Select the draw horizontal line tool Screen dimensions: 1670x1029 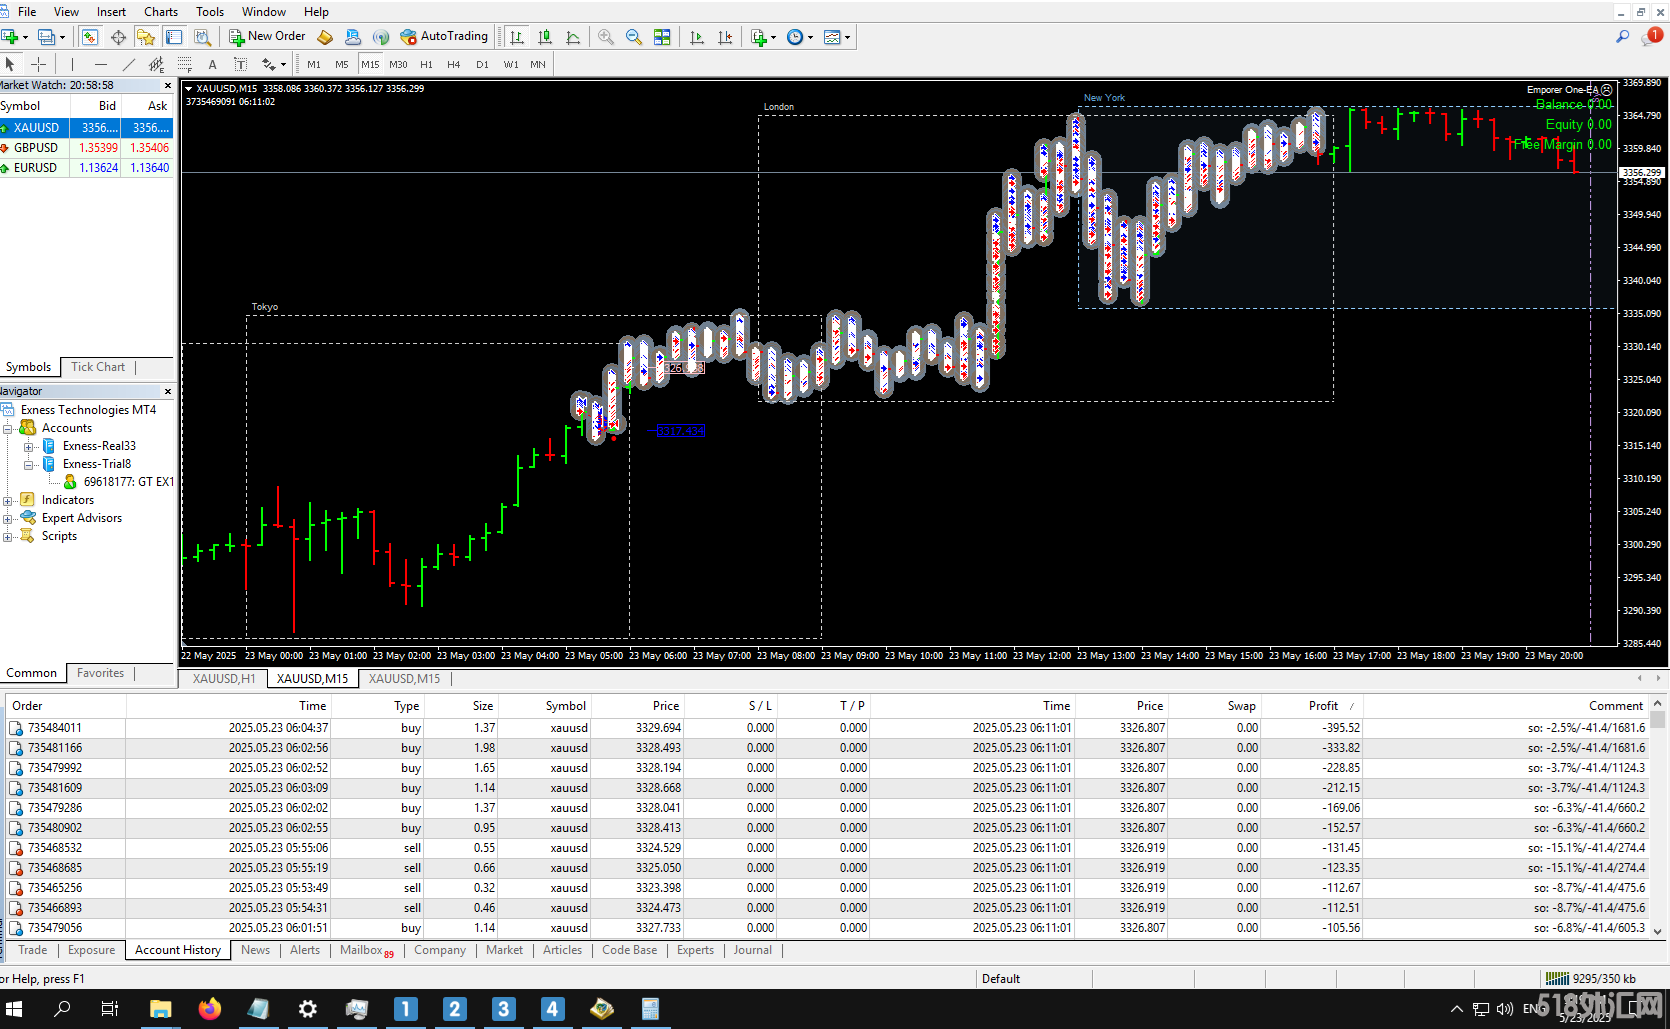point(100,64)
